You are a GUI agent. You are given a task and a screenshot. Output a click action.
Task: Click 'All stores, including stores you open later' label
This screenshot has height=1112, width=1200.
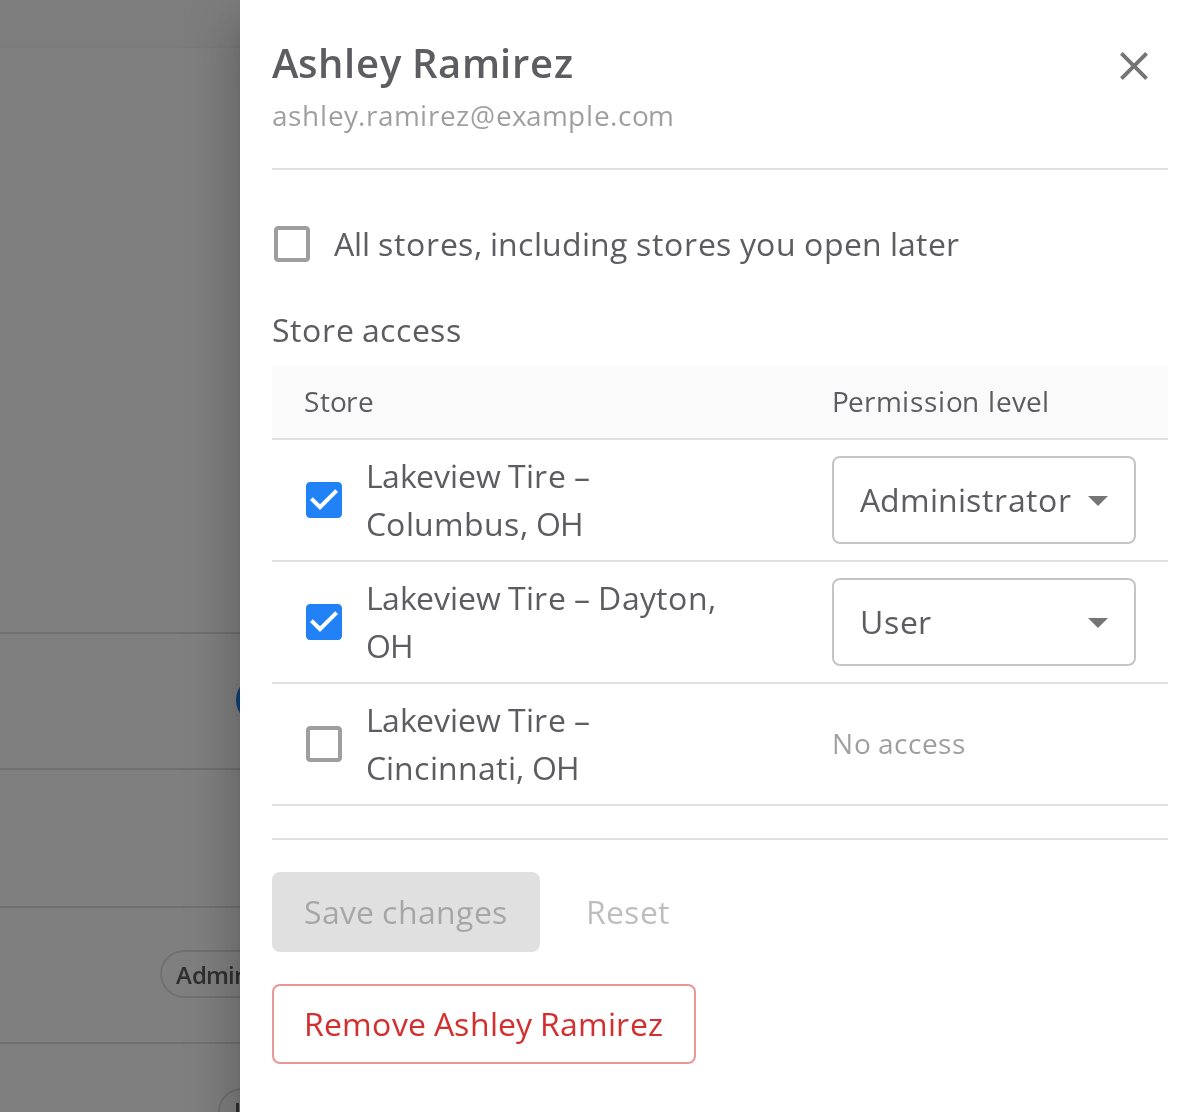pyautogui.click(x=647, y=244)
